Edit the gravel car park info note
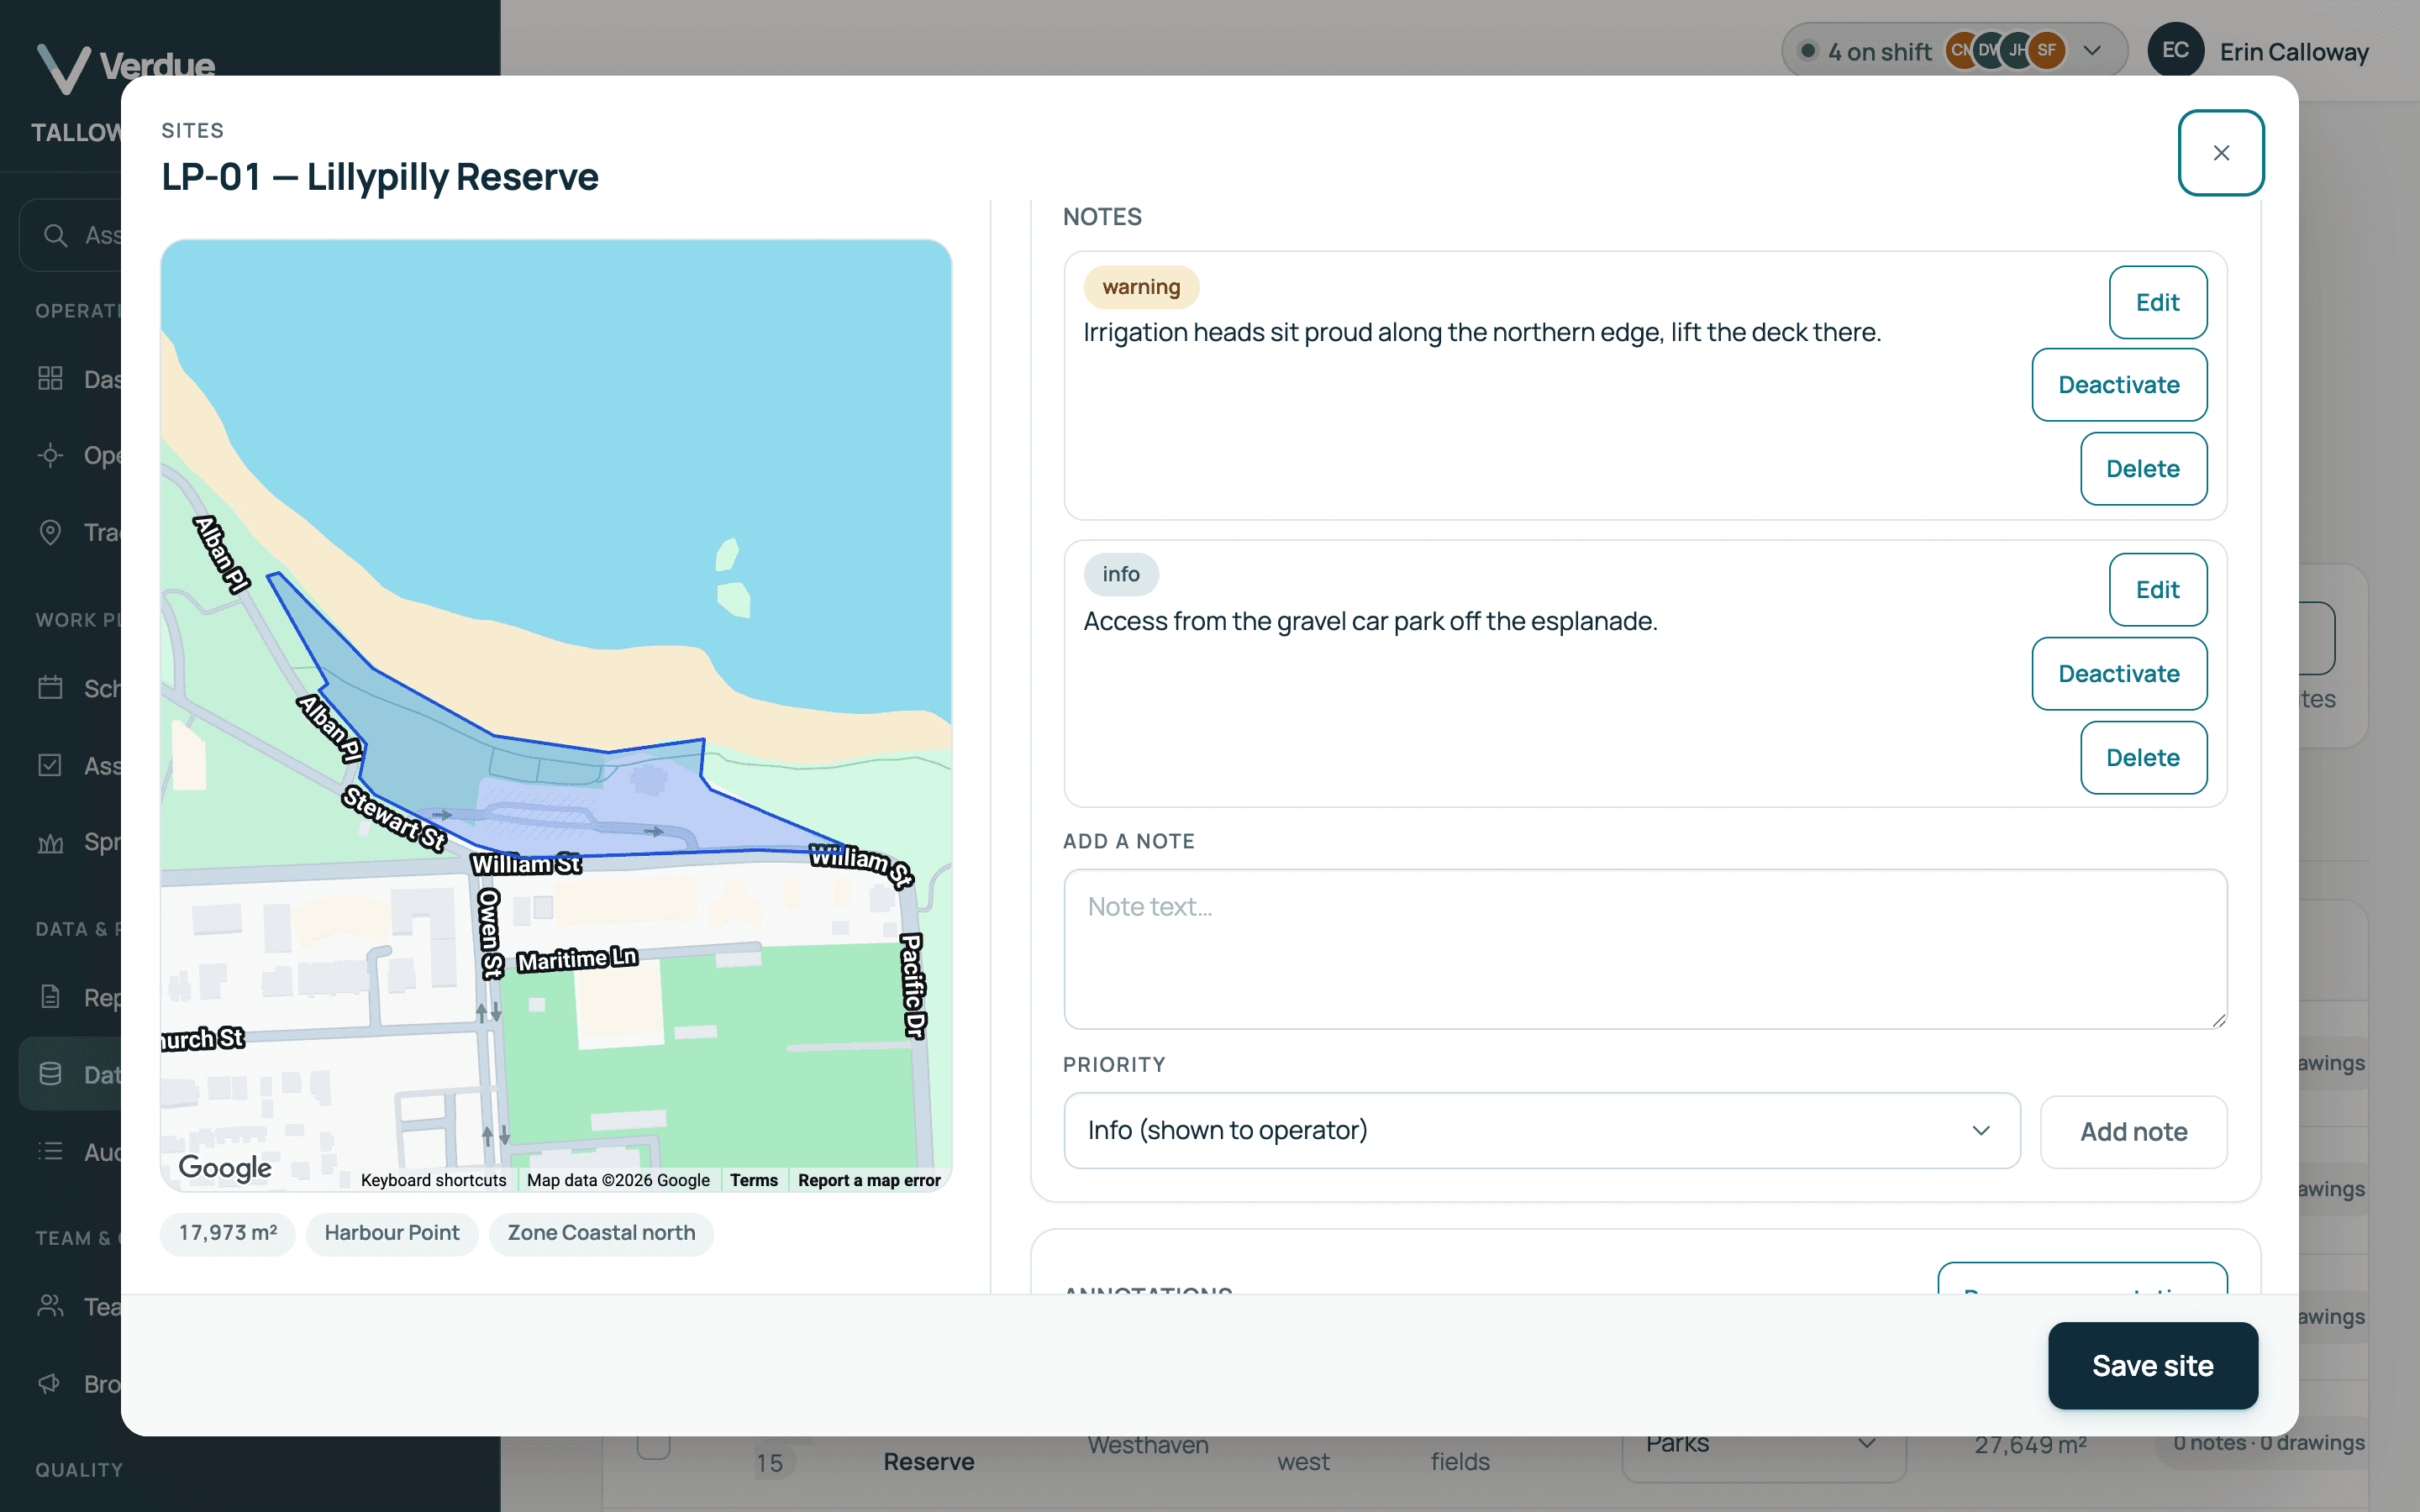The image size is (2420, 1512). [x=2157, y=590]
